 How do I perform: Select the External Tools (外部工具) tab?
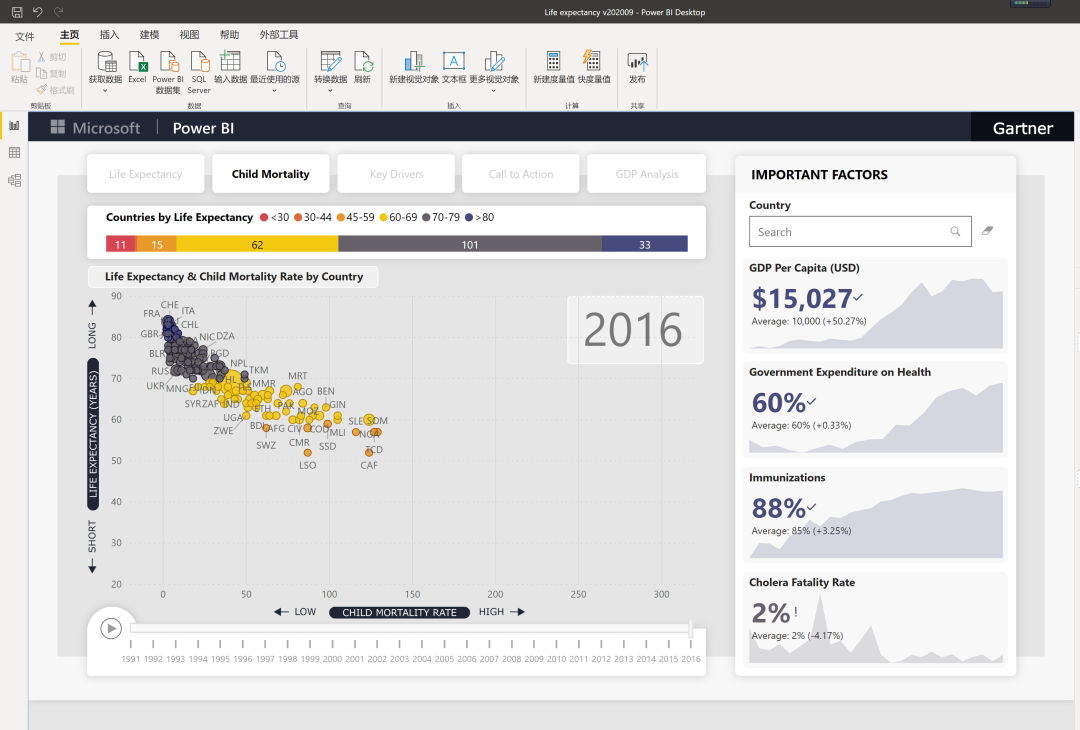[279, 35]
